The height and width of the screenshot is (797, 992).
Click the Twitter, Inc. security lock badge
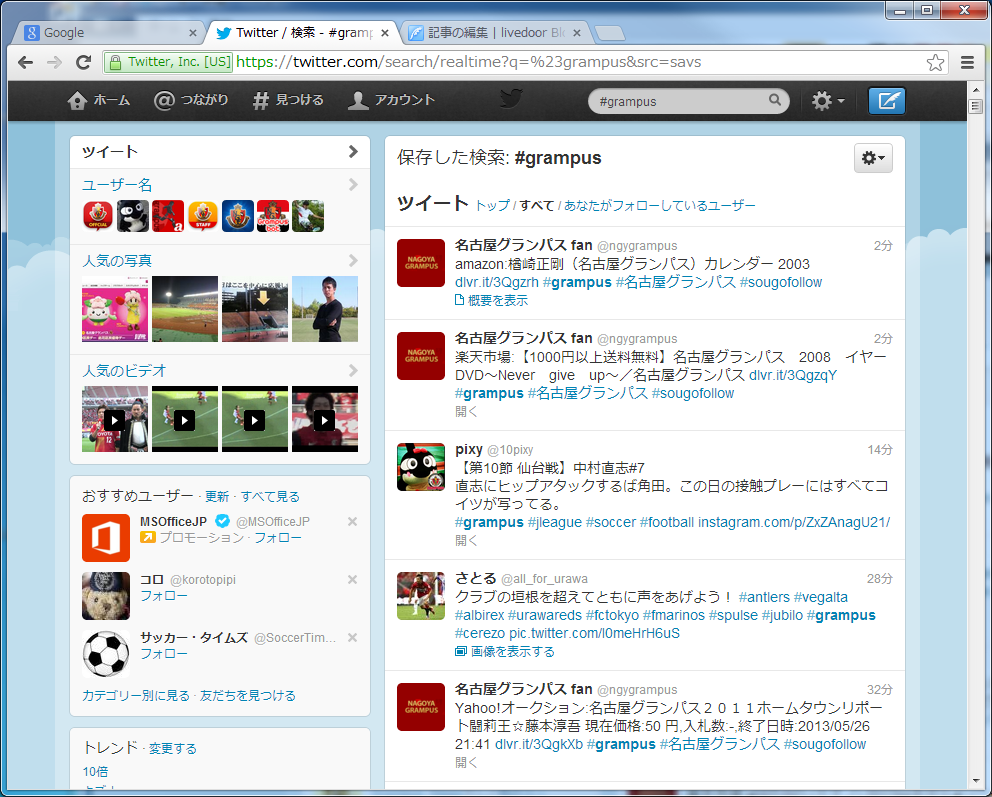(x=169, y=62)
